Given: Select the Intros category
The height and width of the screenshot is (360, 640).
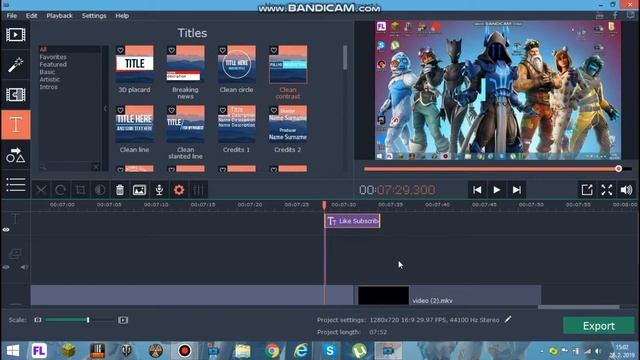Looking at the screenshot, I should coord(48,87).
